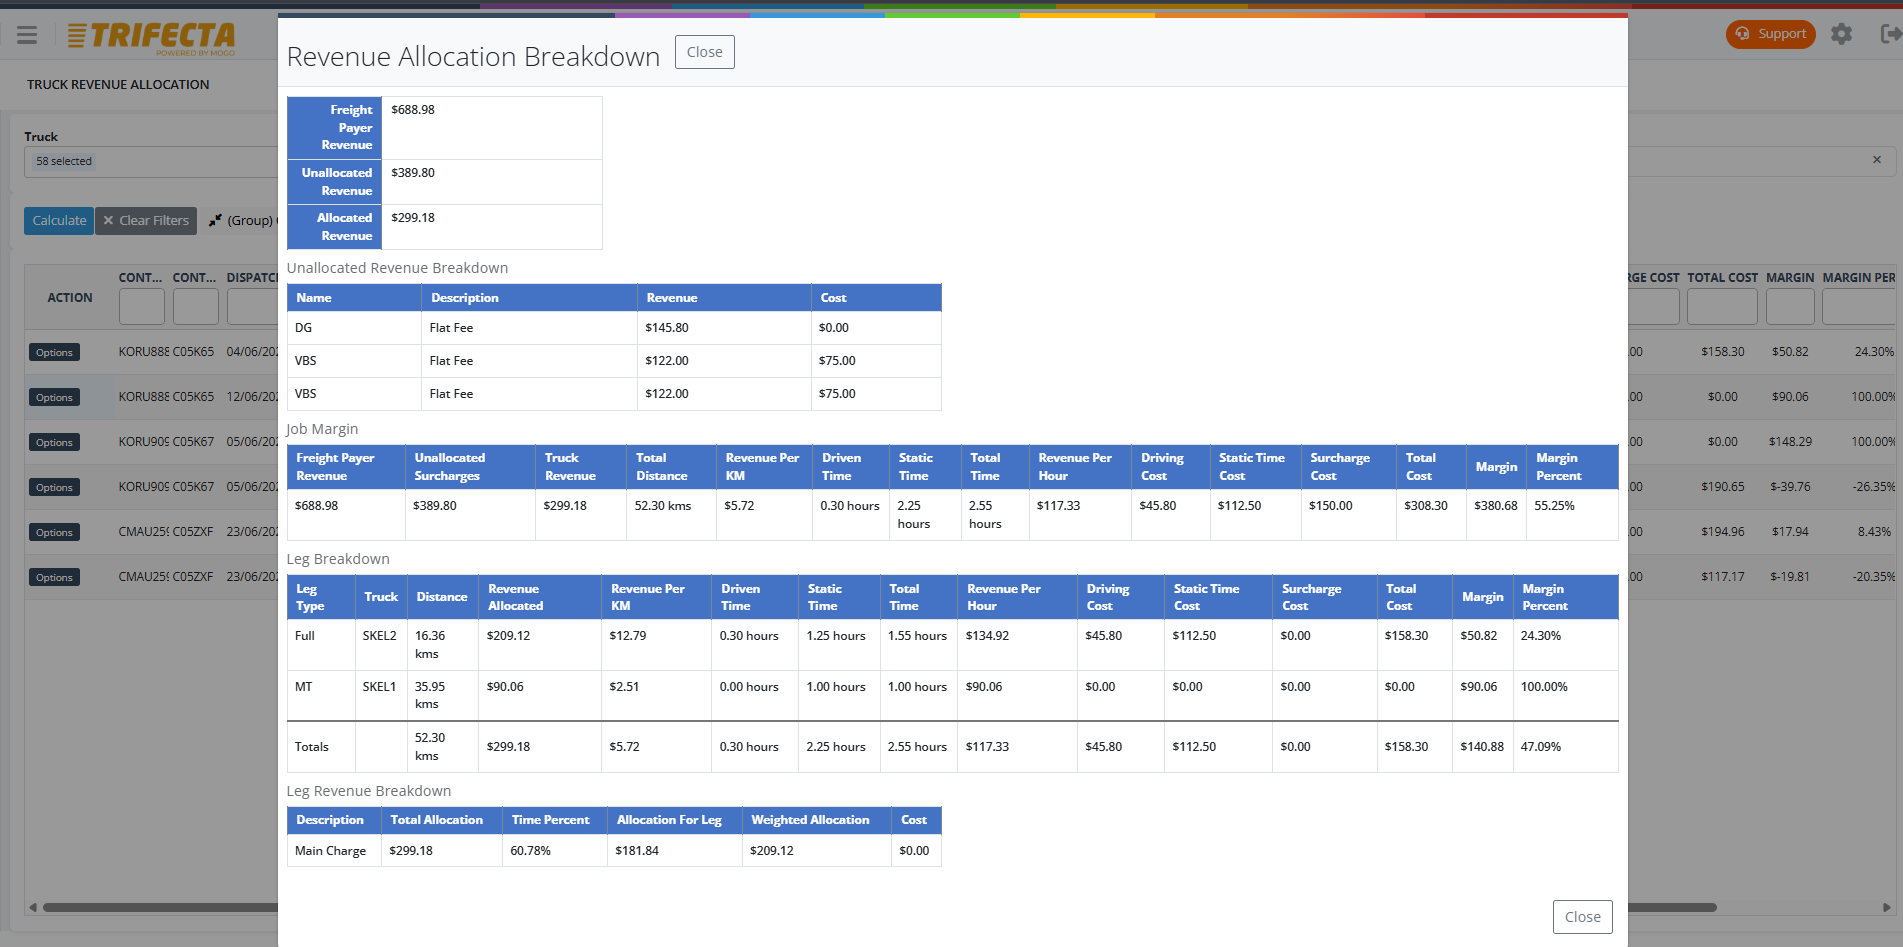Open the Truck 58 selected dropdown
The image size is (1903, 947).
pos(150,161)
